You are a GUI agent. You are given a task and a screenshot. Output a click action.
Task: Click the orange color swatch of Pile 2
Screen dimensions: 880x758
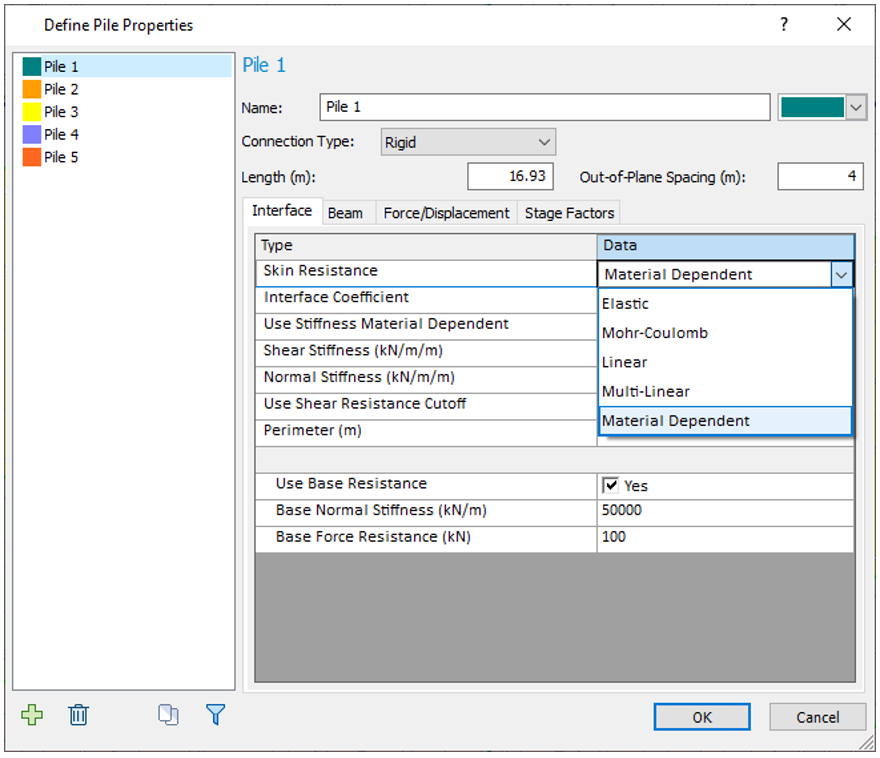[x=31, y=89]
